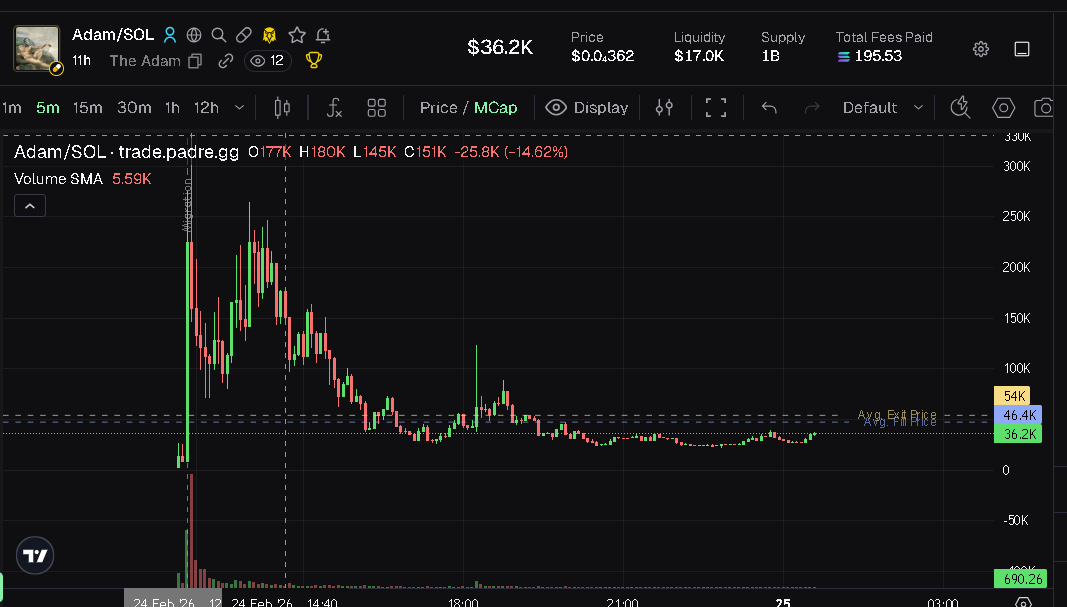Click the Liquidity $17.0K value

(x=699, y=56)
